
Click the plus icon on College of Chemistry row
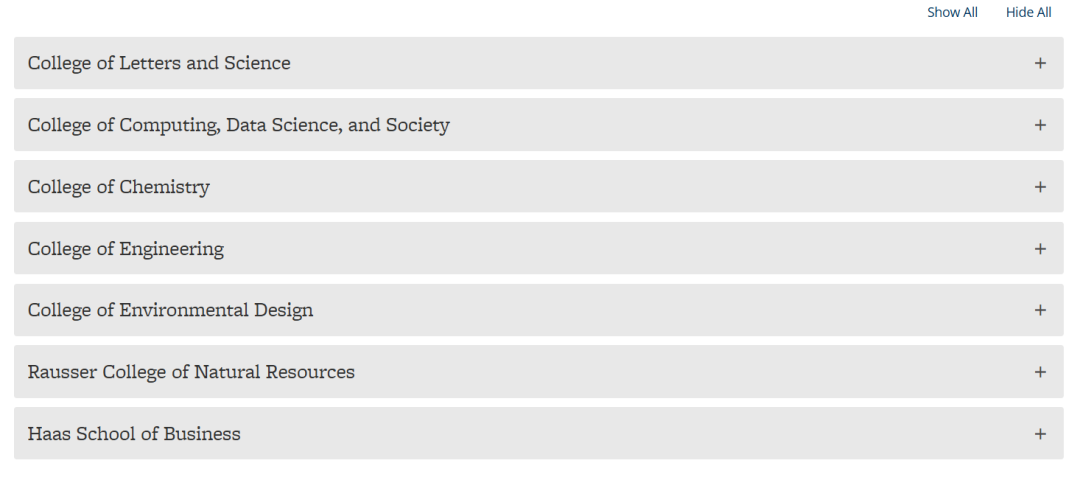[1040, 187]
